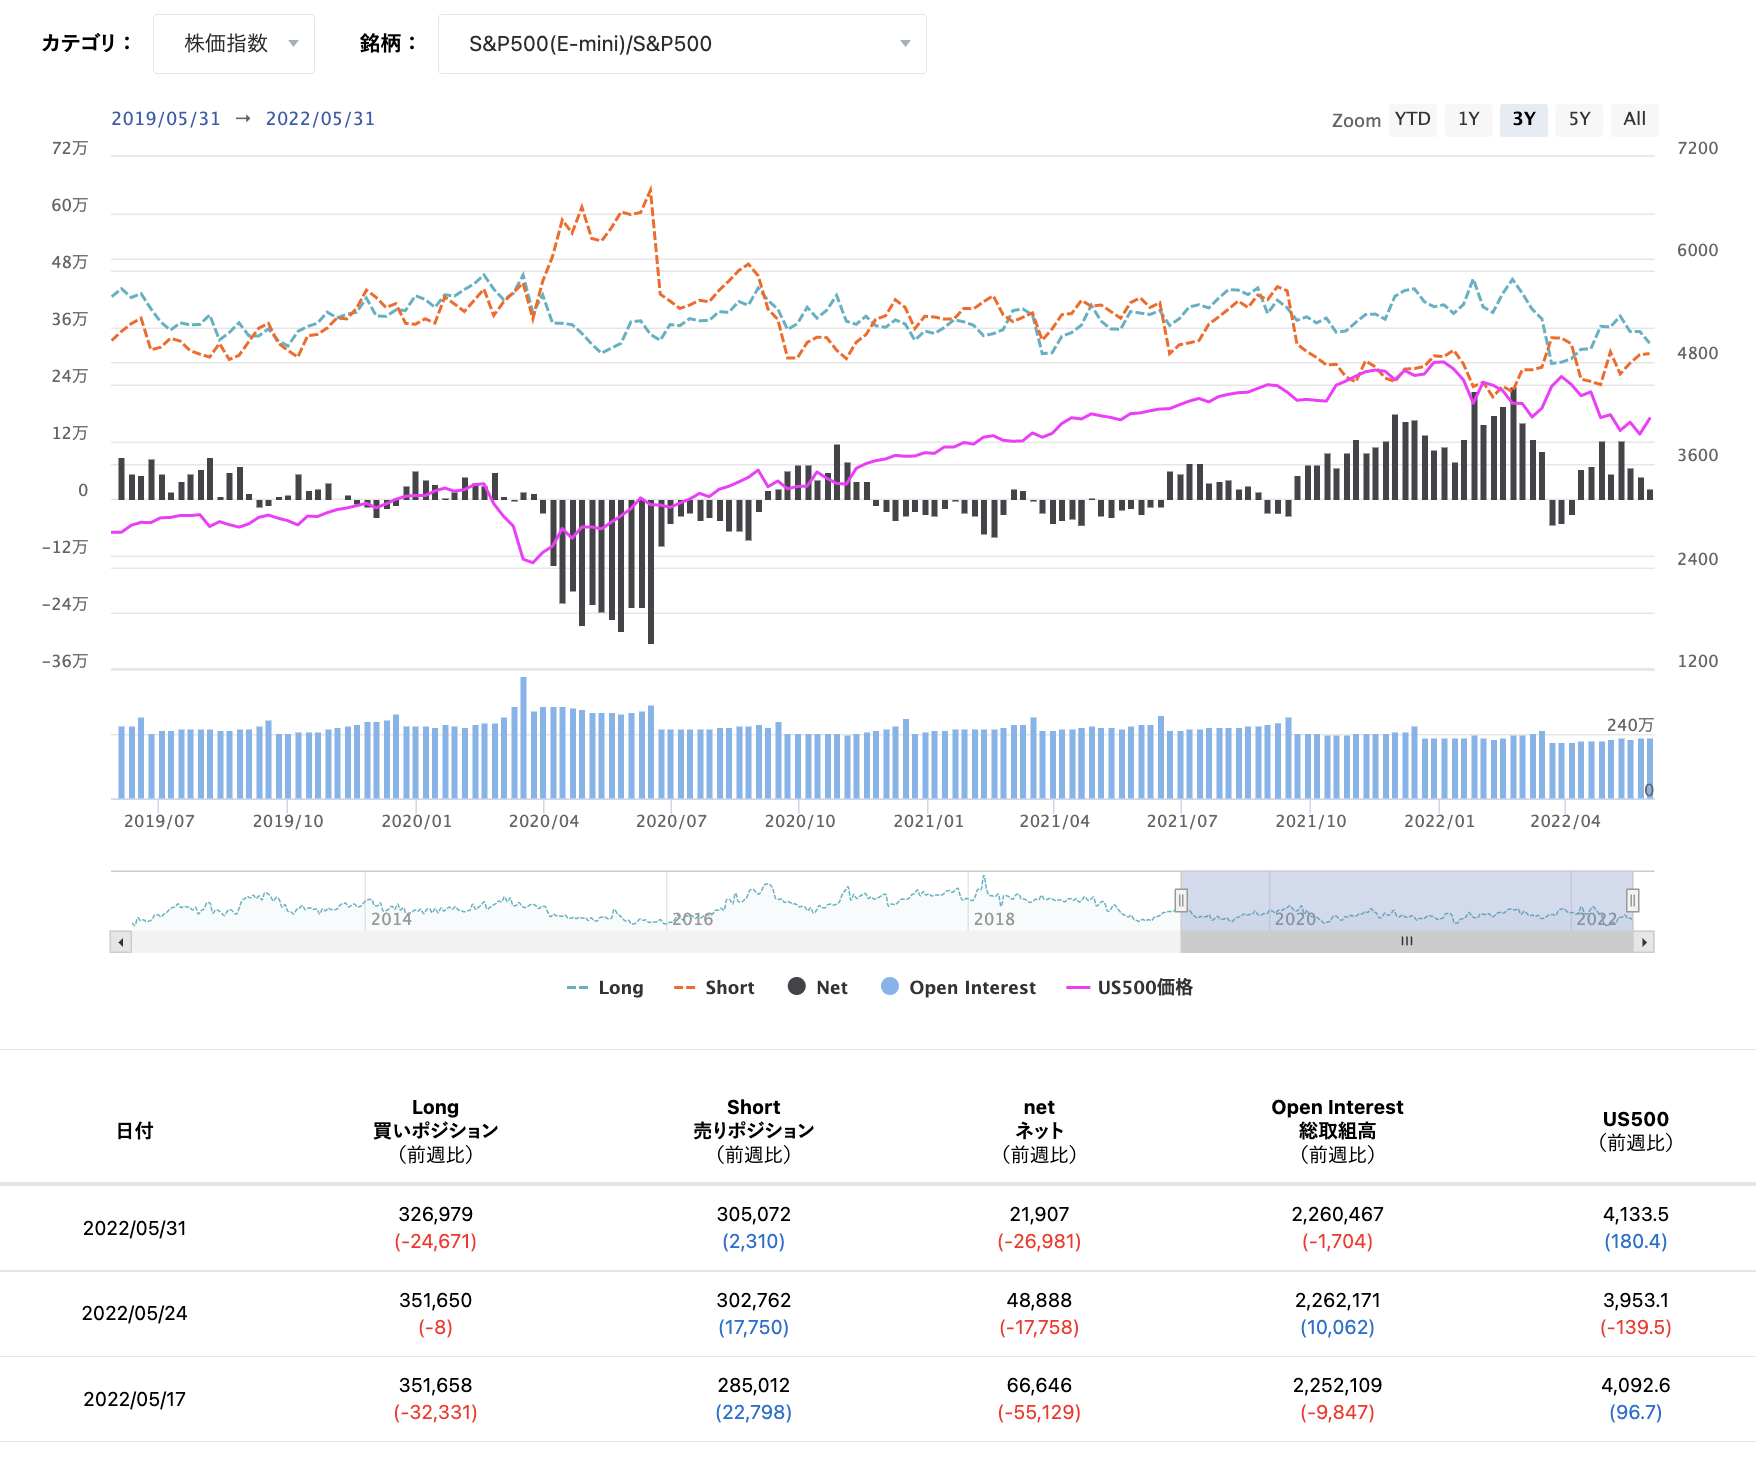This screenshot has width=1756, height=1458.
Task: Click the Long value 351,658
Action: [435, 1386]
